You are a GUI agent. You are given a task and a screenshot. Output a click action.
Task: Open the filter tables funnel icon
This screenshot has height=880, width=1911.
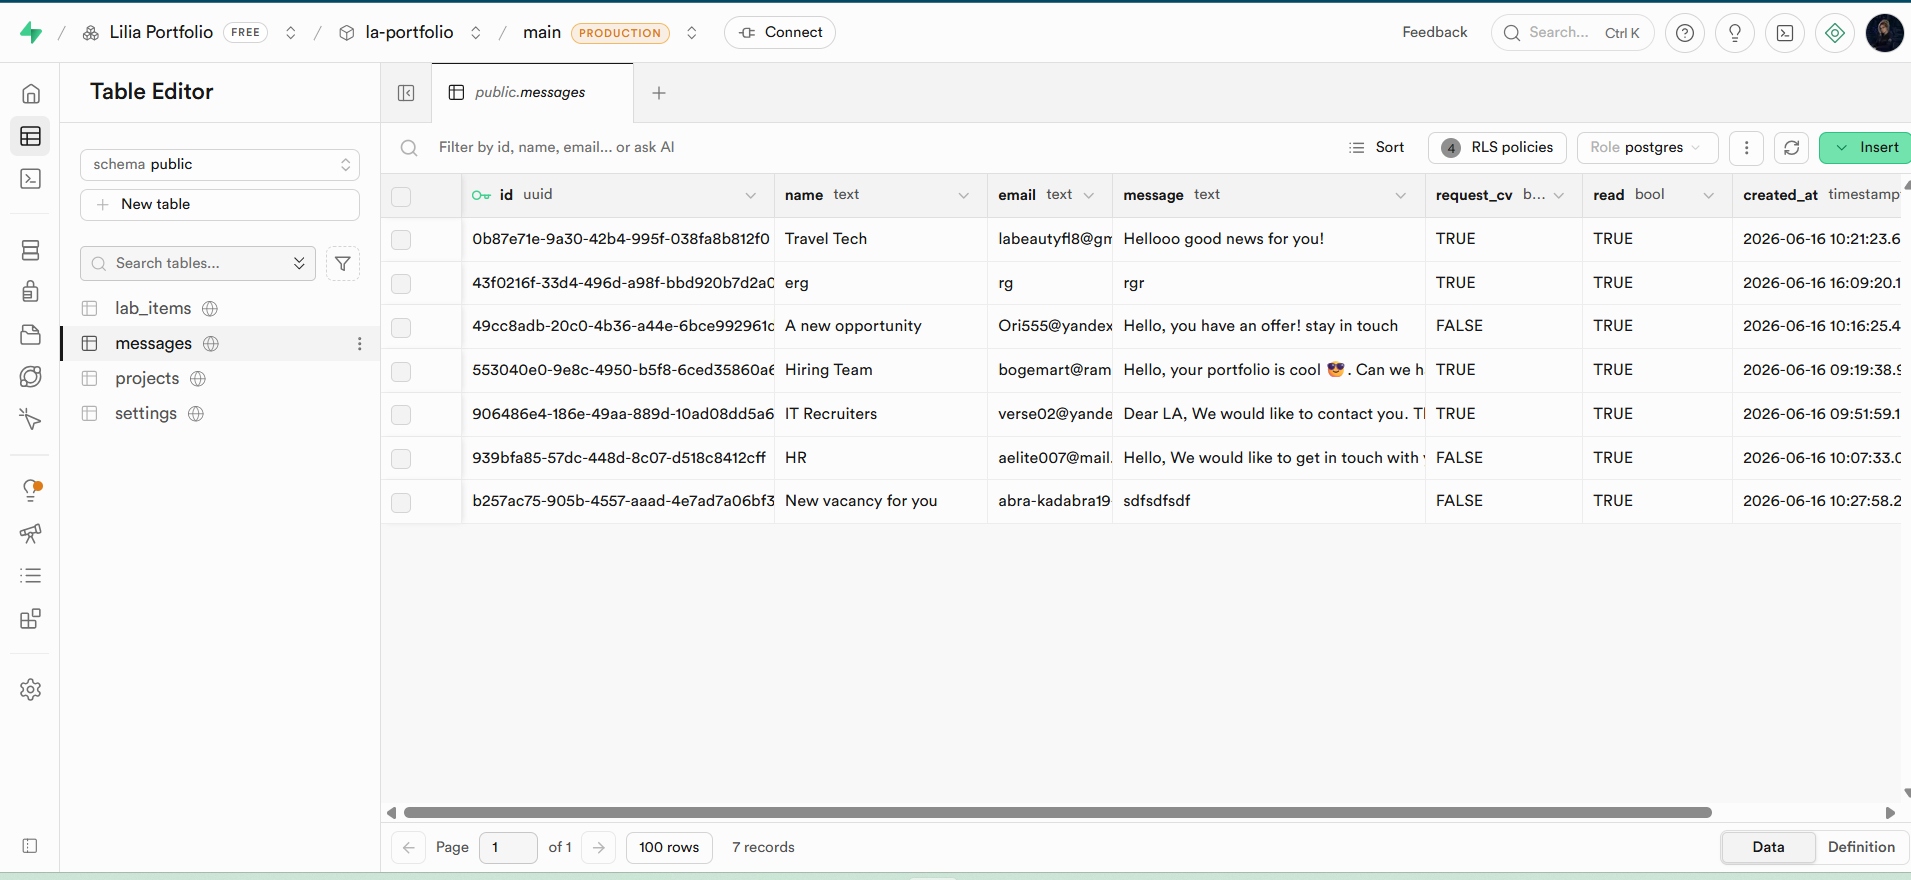(343, 264)
